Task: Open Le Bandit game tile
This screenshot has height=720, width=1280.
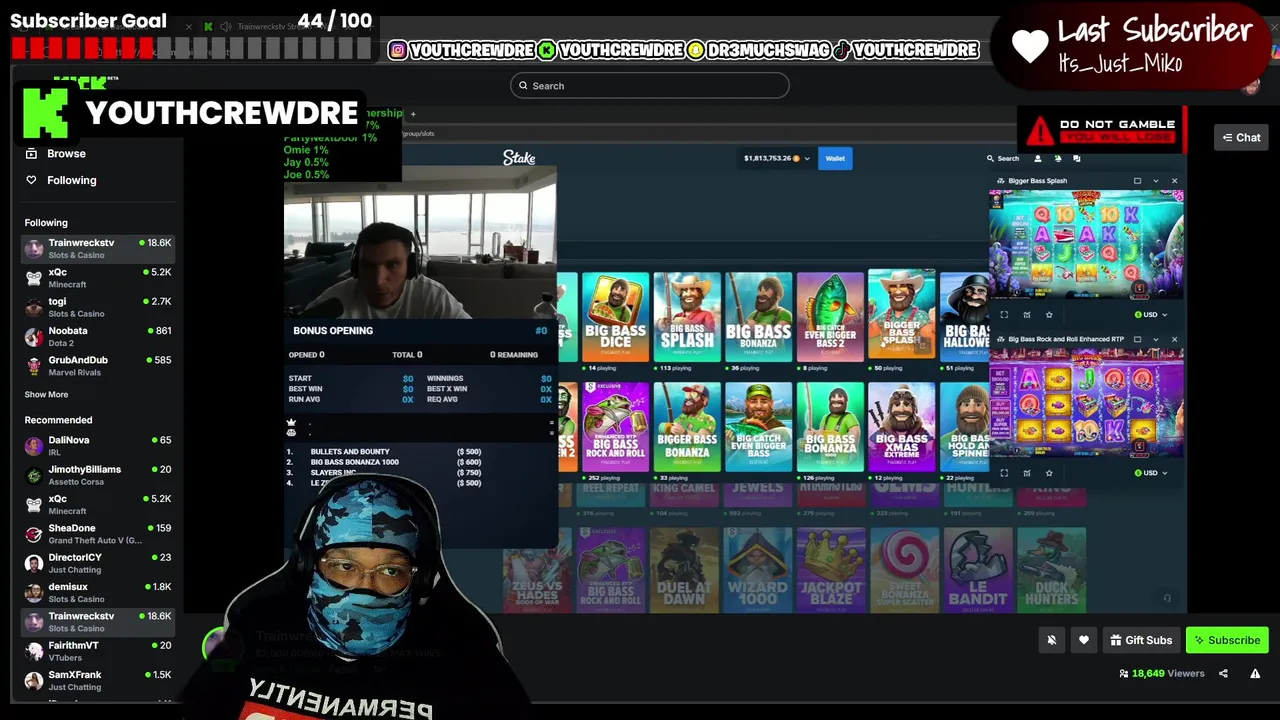Action: 977,570
